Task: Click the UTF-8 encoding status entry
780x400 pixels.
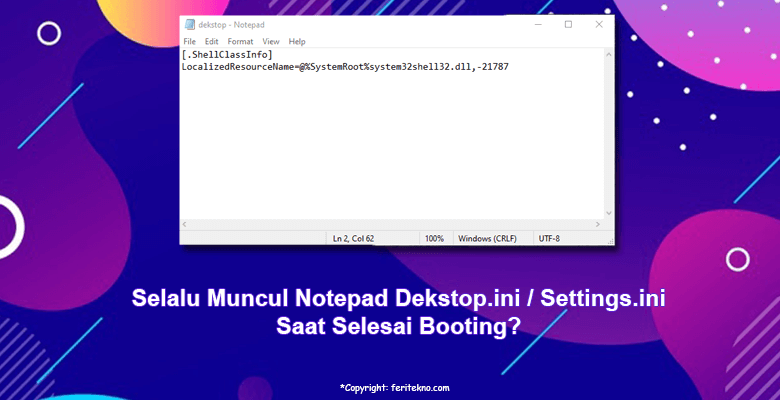Action: pos(549,239)
